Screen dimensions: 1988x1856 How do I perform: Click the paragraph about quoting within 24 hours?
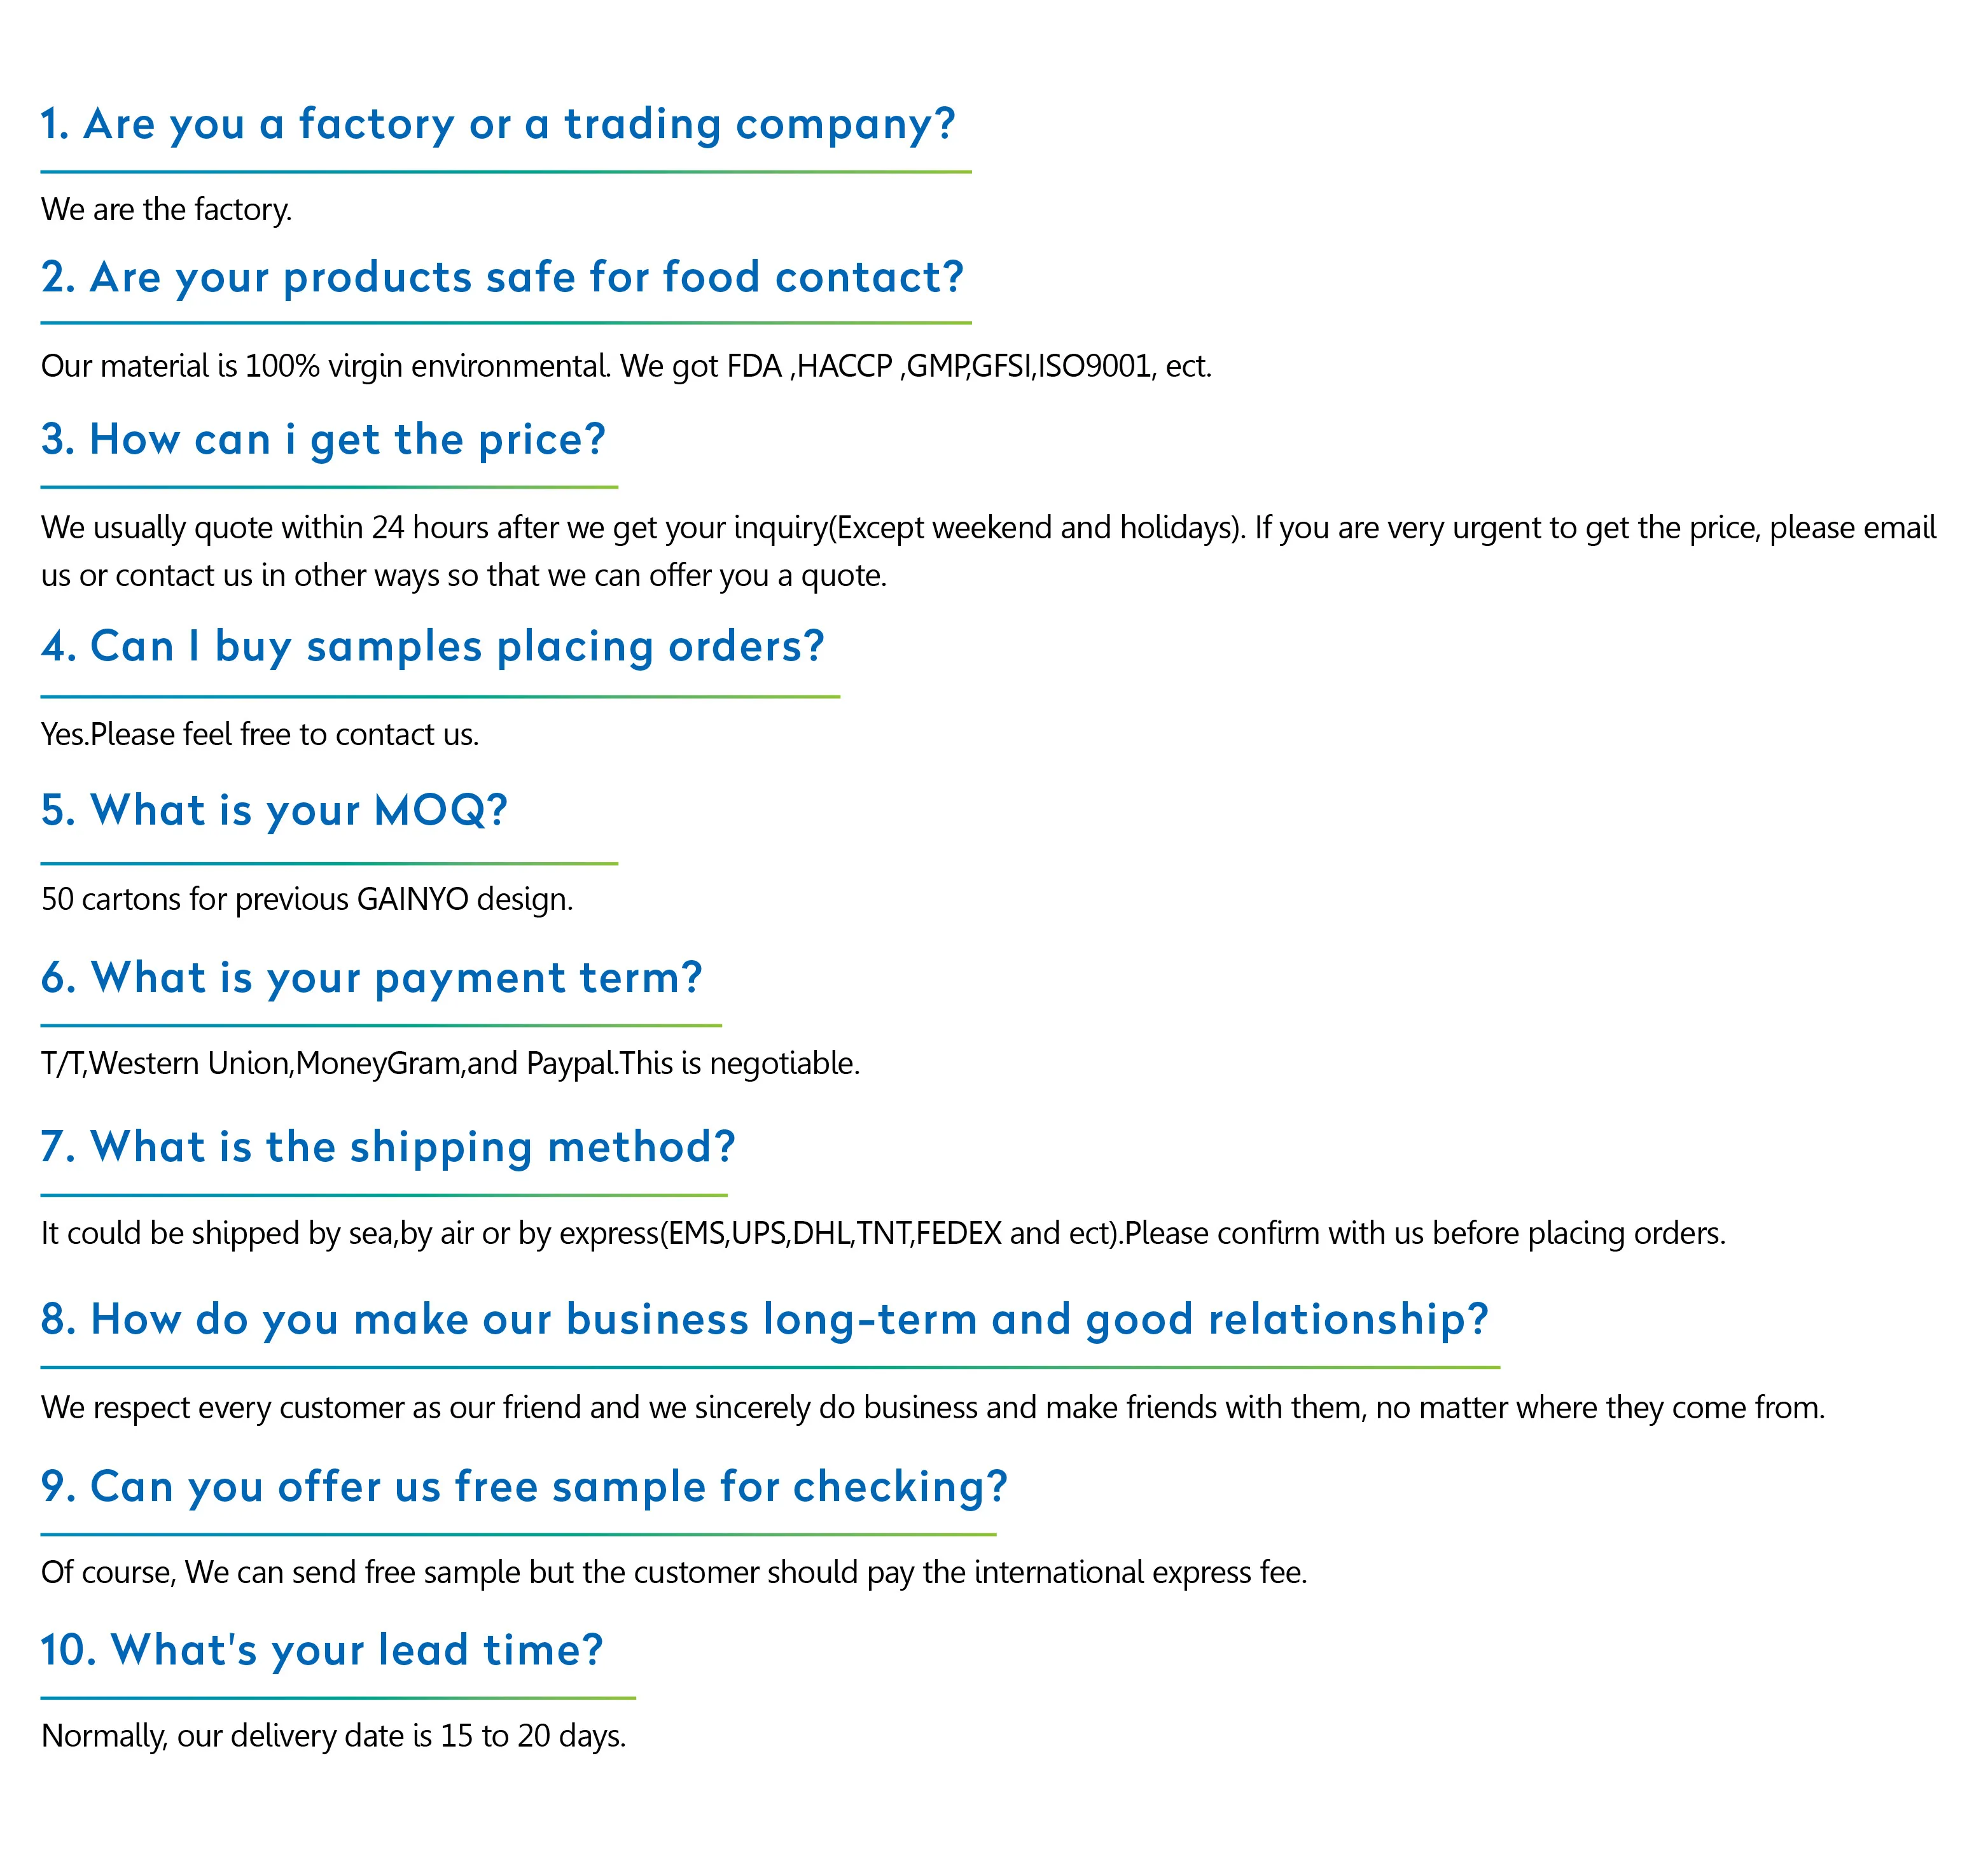point(988,551)
